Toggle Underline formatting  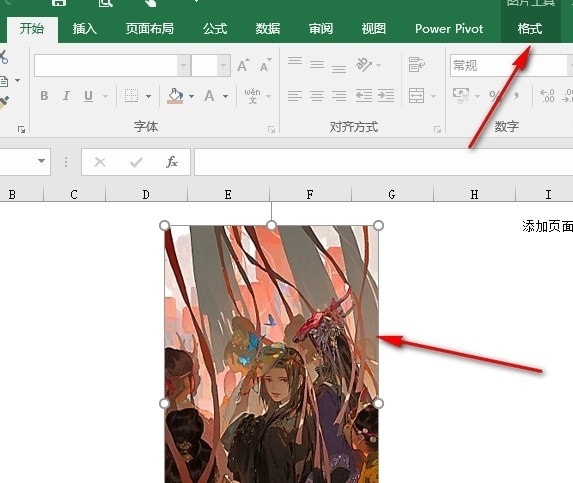pos(88,96)
